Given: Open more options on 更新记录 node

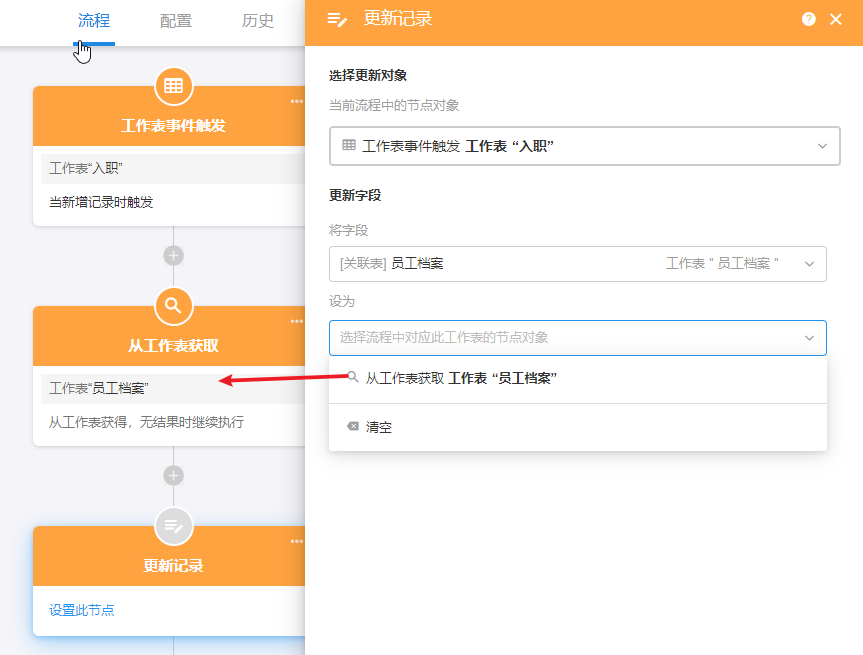Looking at the screenshot, I should coord(296,541).
